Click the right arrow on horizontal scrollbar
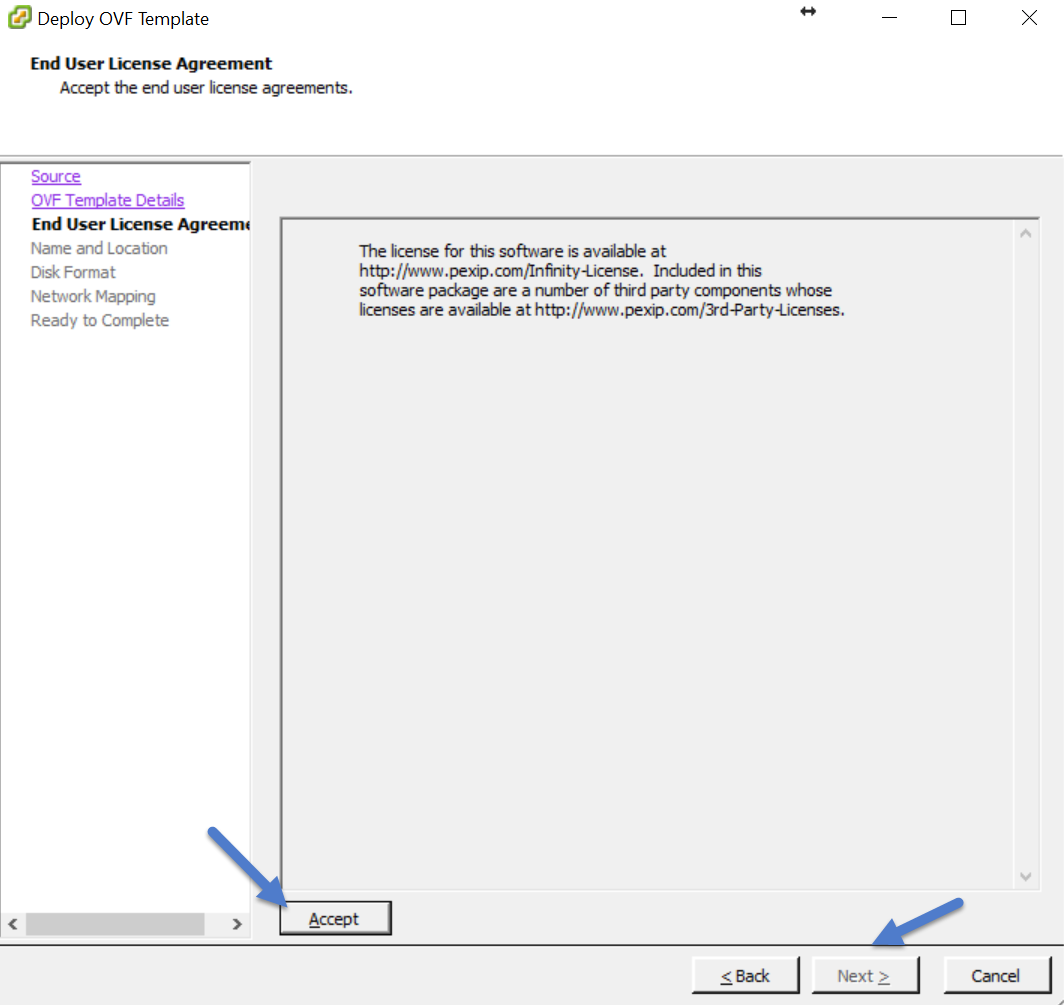Screen dimensions: 1064x1005 [x=237, y=925]
